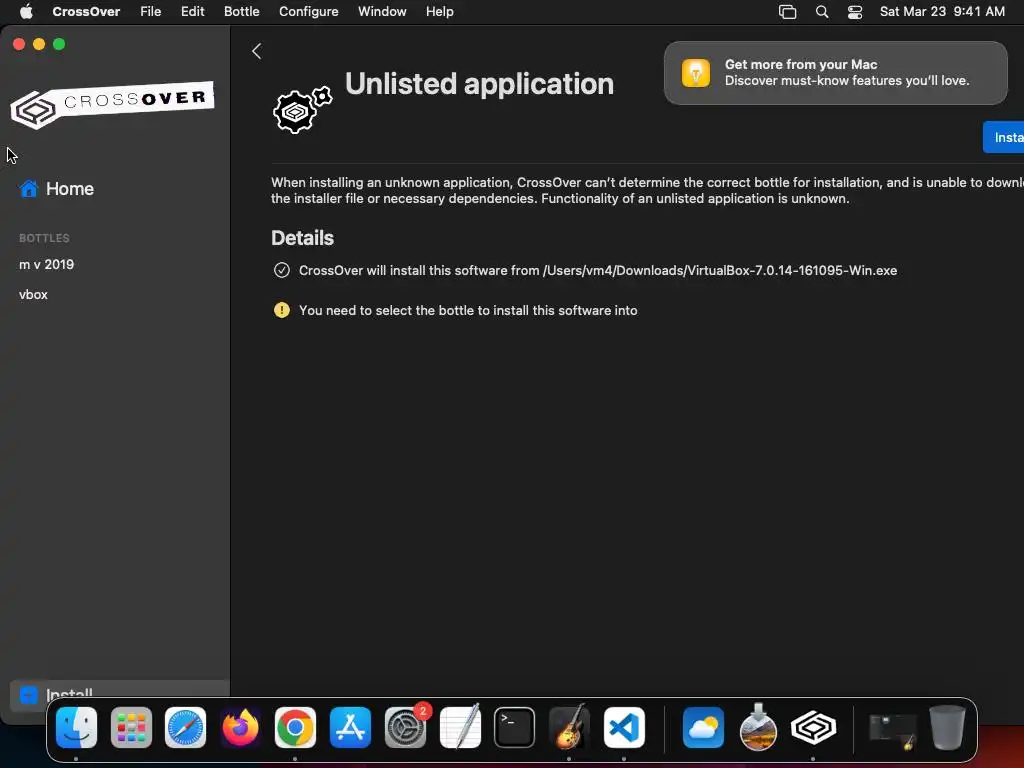Select the m v 2019 bottle

[x=46, y=264]
